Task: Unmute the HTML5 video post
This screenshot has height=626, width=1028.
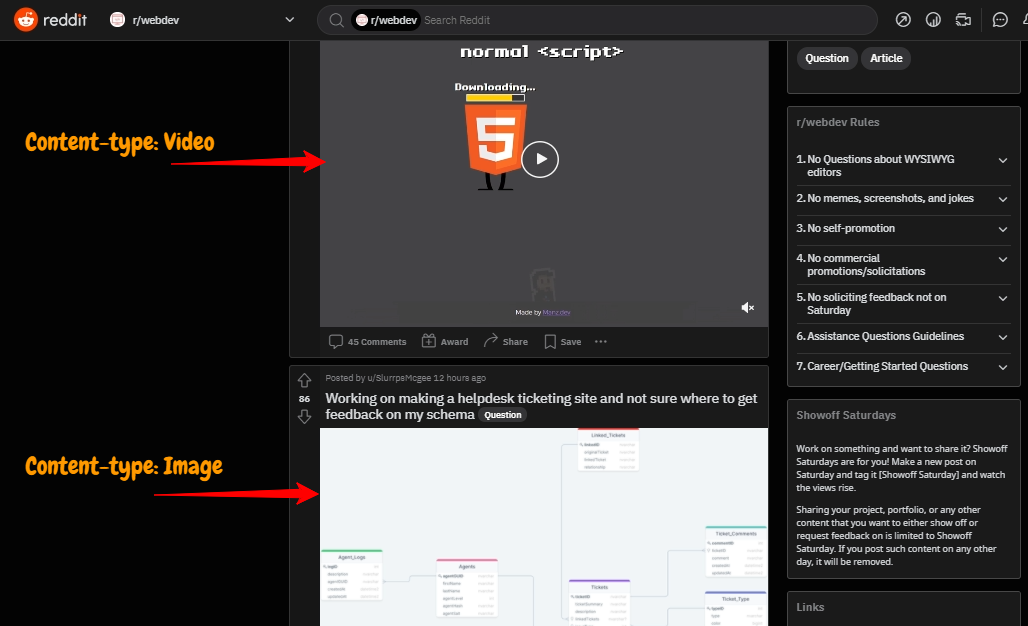Action: (x=747, y=308)
